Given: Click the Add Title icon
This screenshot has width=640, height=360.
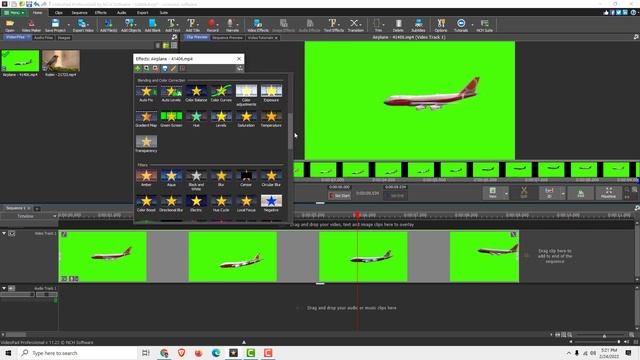Looking at the screenshot, I should 192,25.
